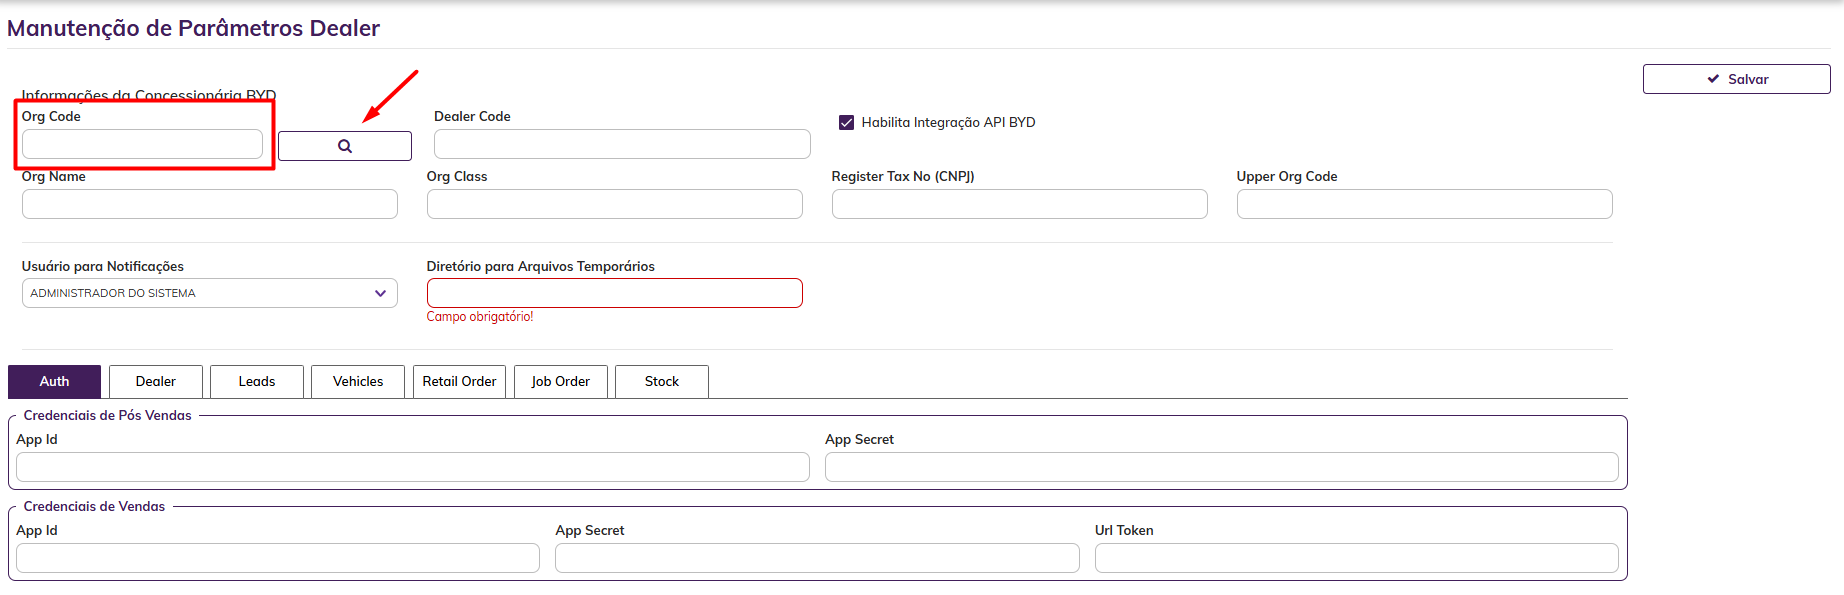
Task: Click the Org Class input field
Action: click(x=614, y=204)
